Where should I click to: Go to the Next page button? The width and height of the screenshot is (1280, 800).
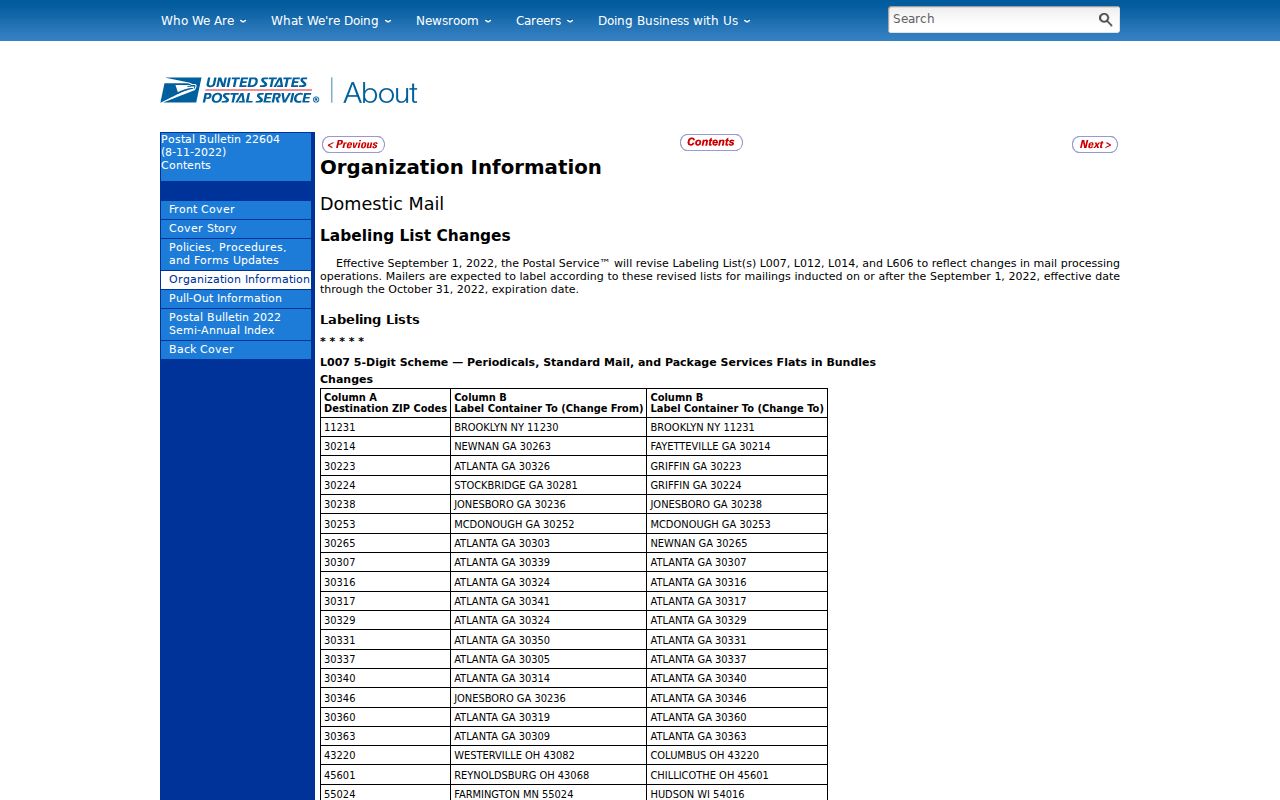click(x=1095, y=145)
